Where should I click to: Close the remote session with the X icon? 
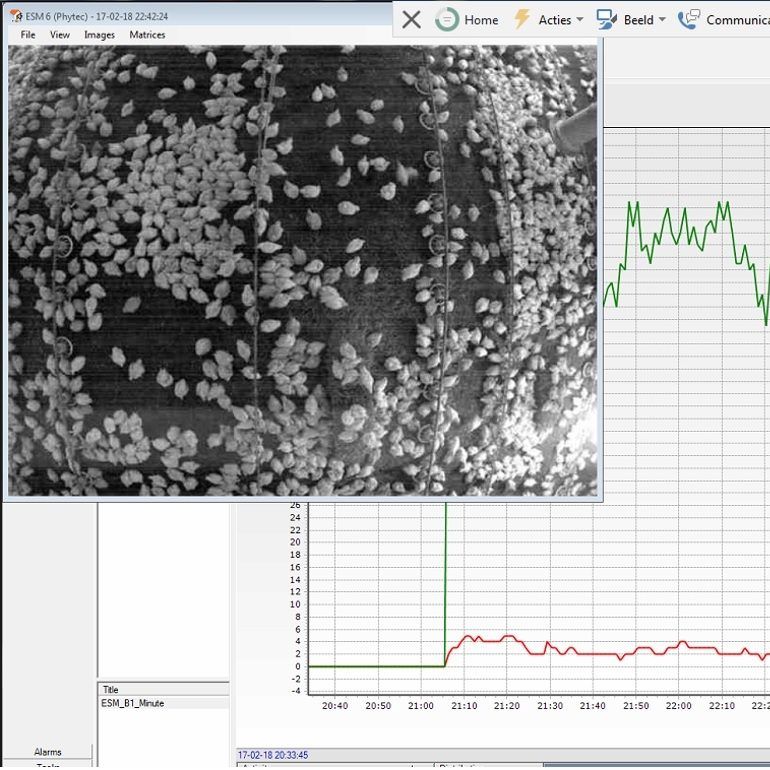tap(411, 20)
